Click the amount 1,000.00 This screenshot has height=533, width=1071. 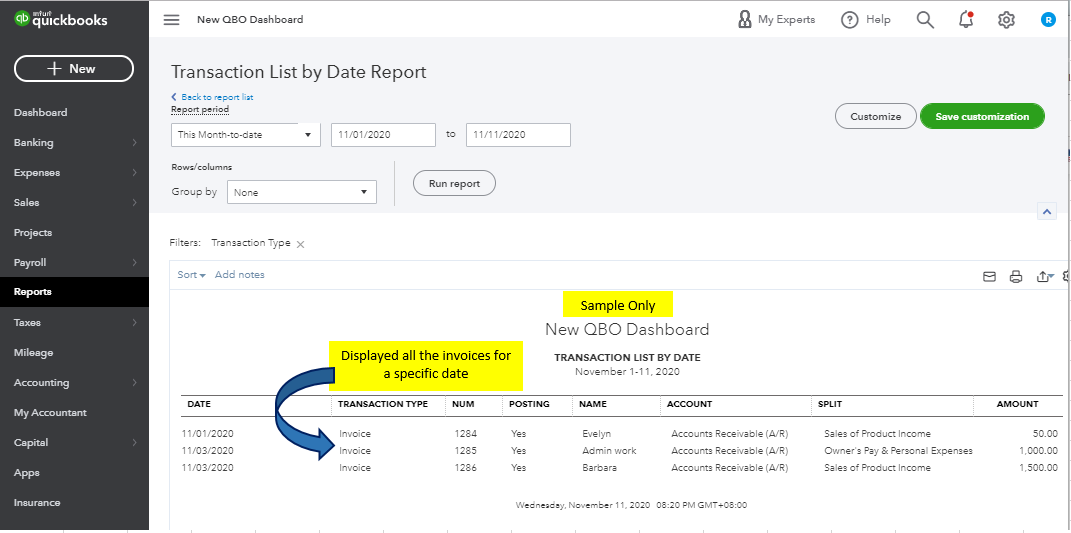(x=1038, y=450)
